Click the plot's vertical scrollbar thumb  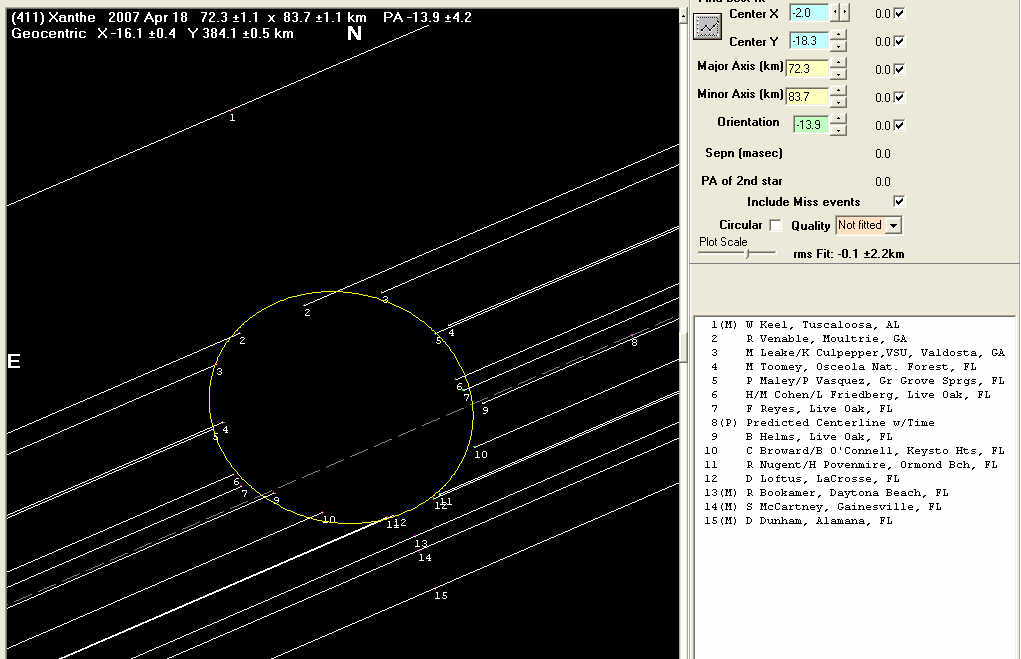coord(683,347)
